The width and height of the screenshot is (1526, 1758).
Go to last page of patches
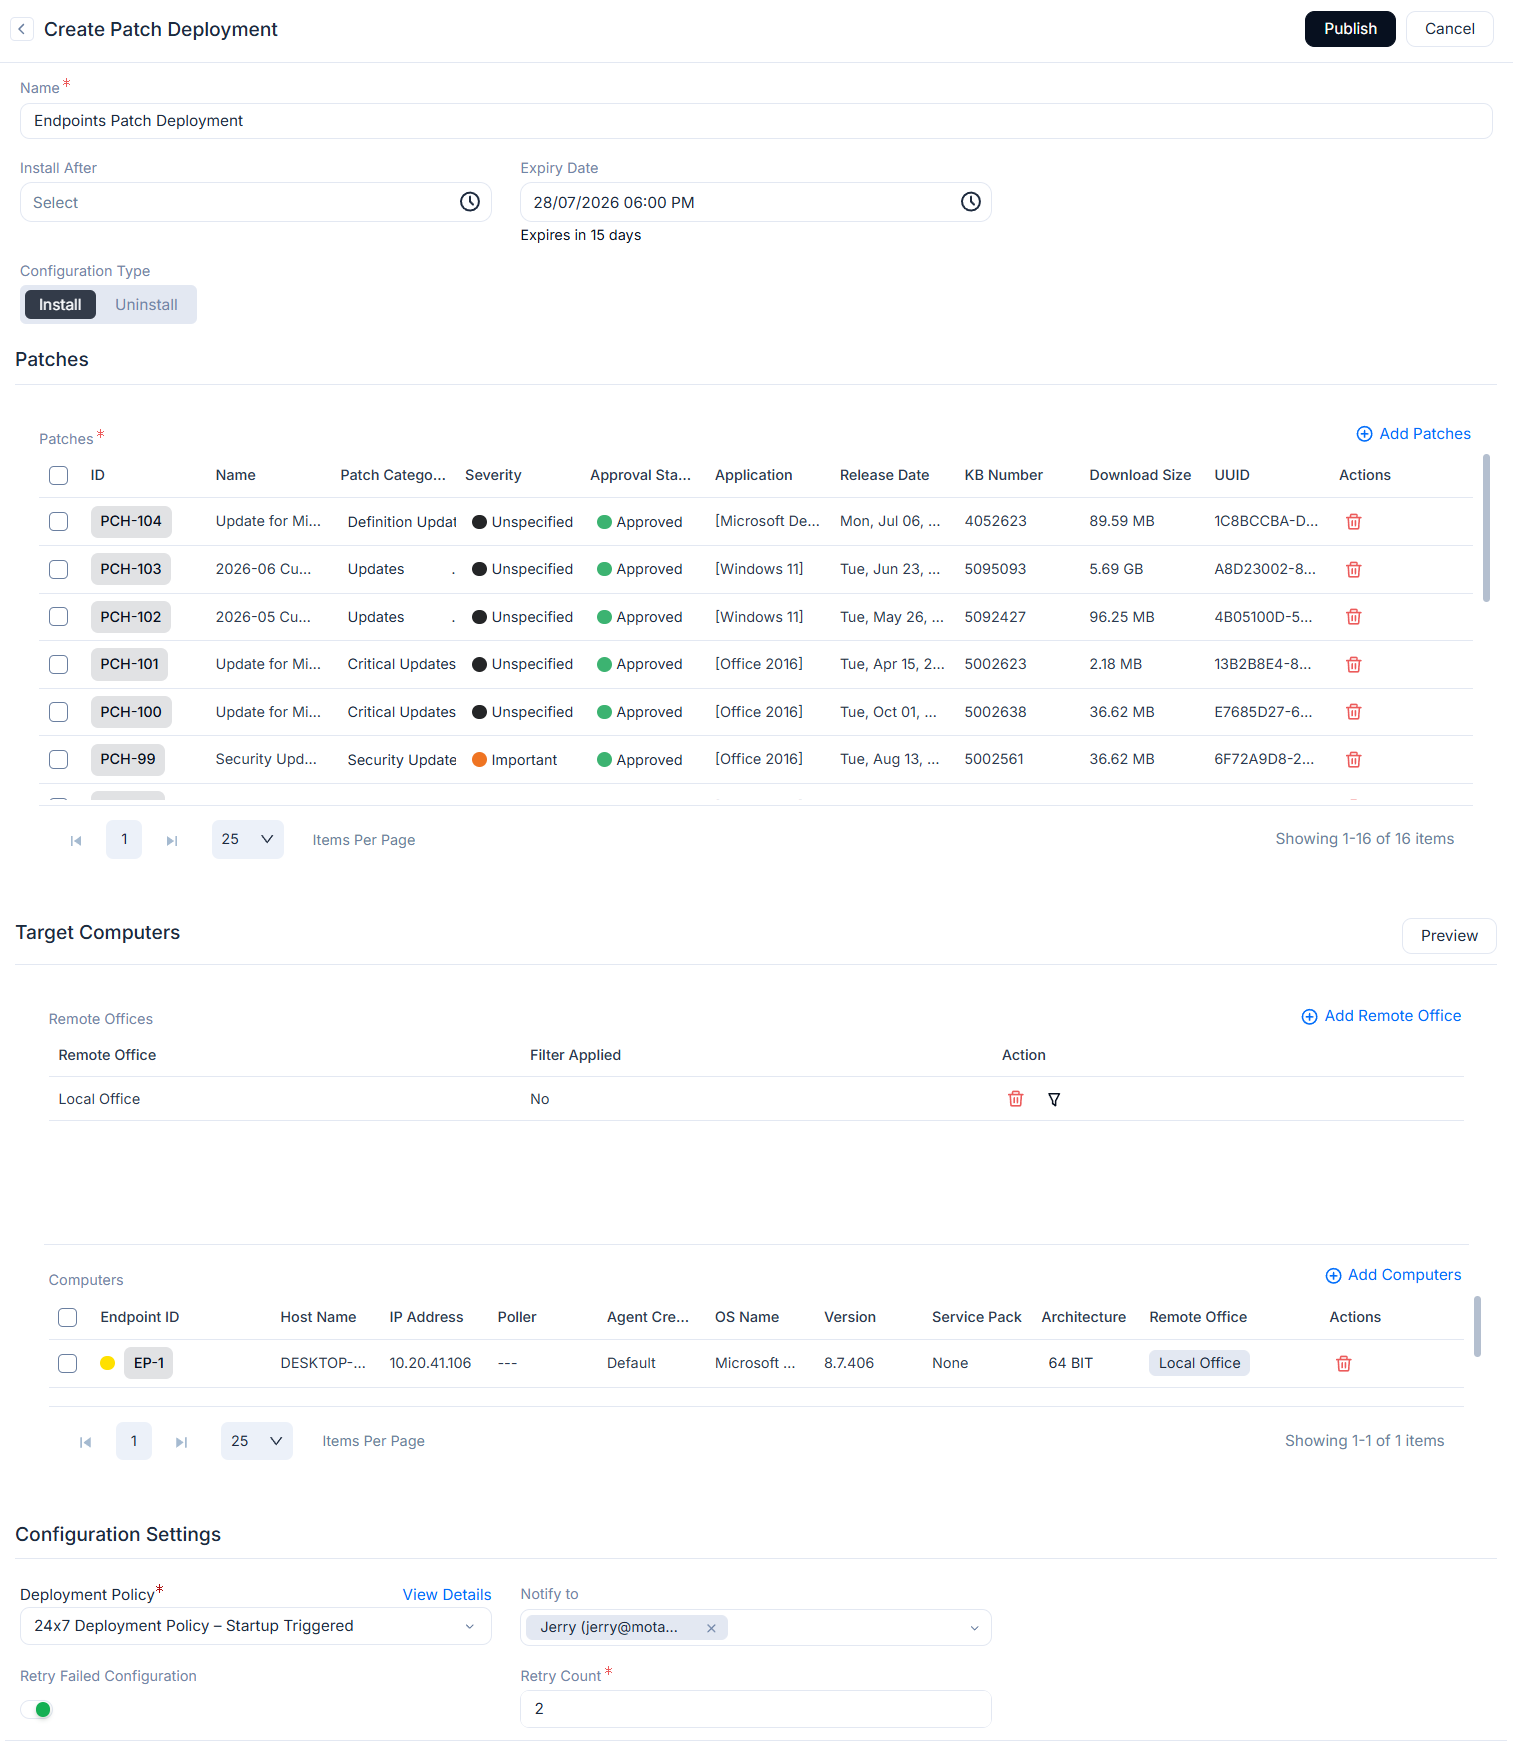coord(172,841)
